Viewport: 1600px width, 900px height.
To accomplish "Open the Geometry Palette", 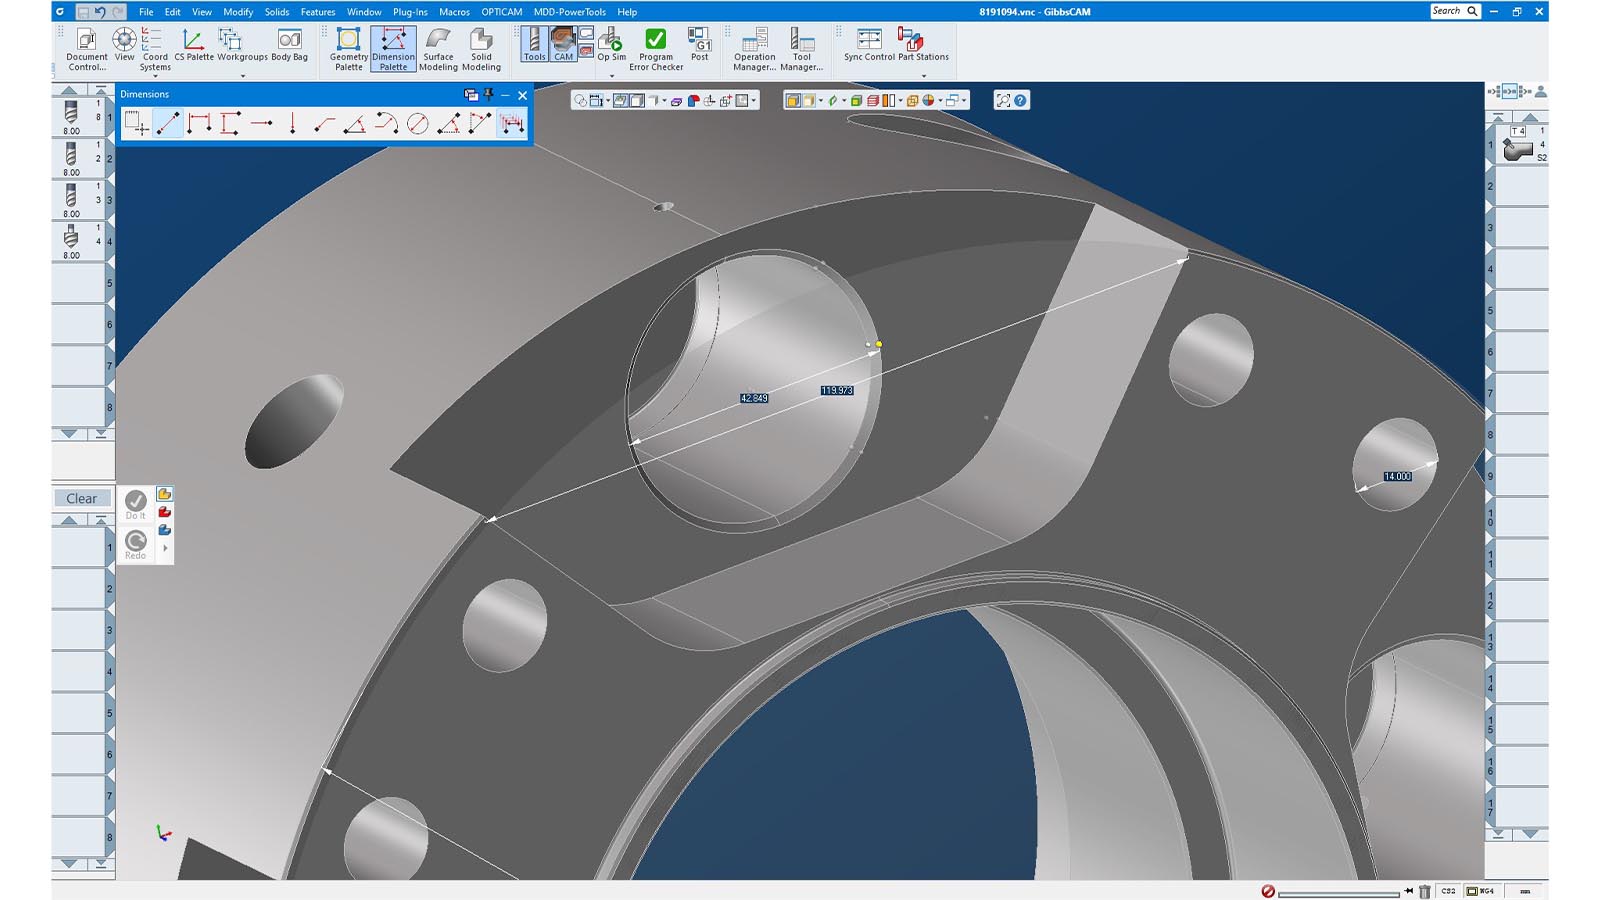I will pos(348,49).
